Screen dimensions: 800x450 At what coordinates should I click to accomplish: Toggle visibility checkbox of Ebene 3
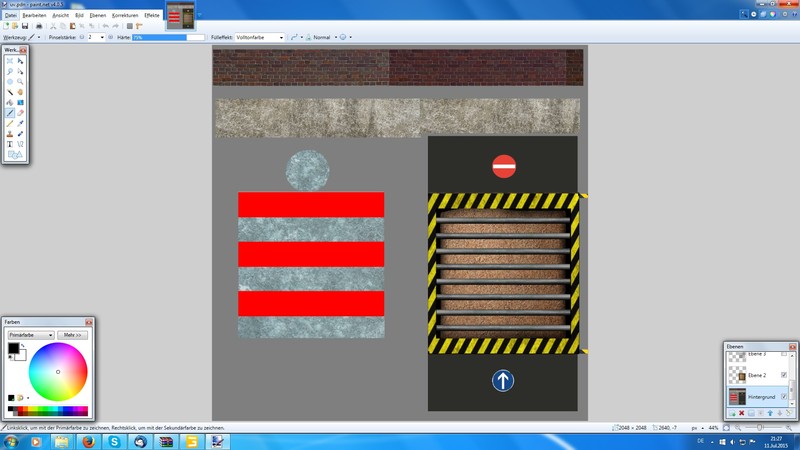coord(783,355)
